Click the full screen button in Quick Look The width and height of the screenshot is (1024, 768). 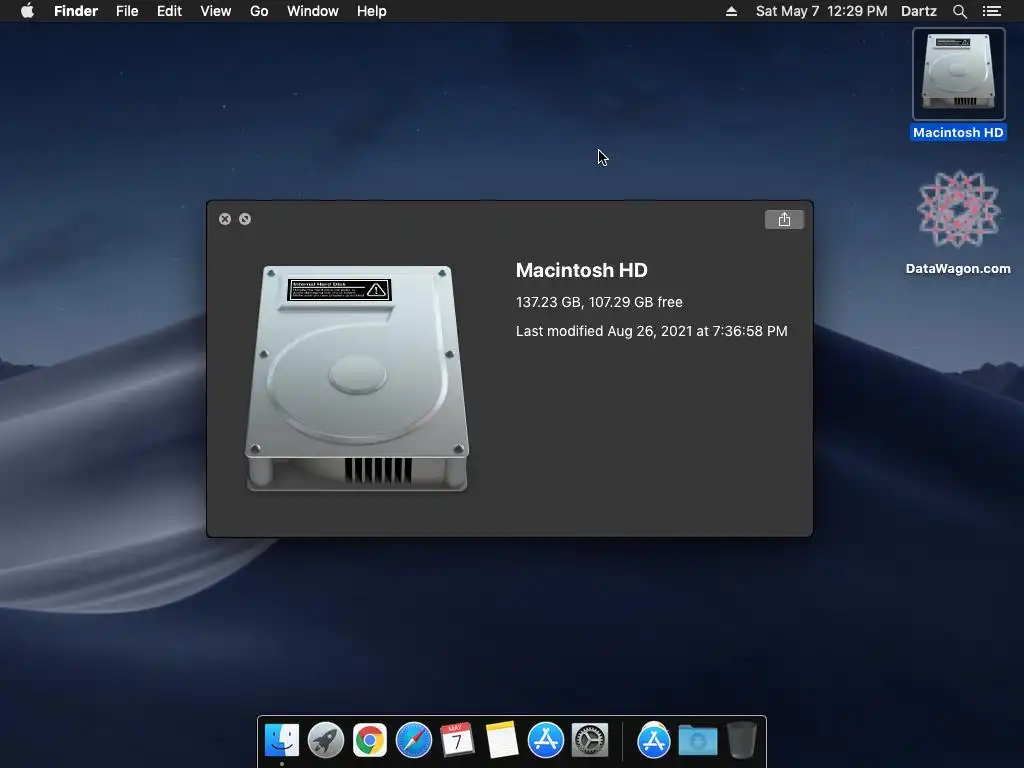click(x=245, y=219)
